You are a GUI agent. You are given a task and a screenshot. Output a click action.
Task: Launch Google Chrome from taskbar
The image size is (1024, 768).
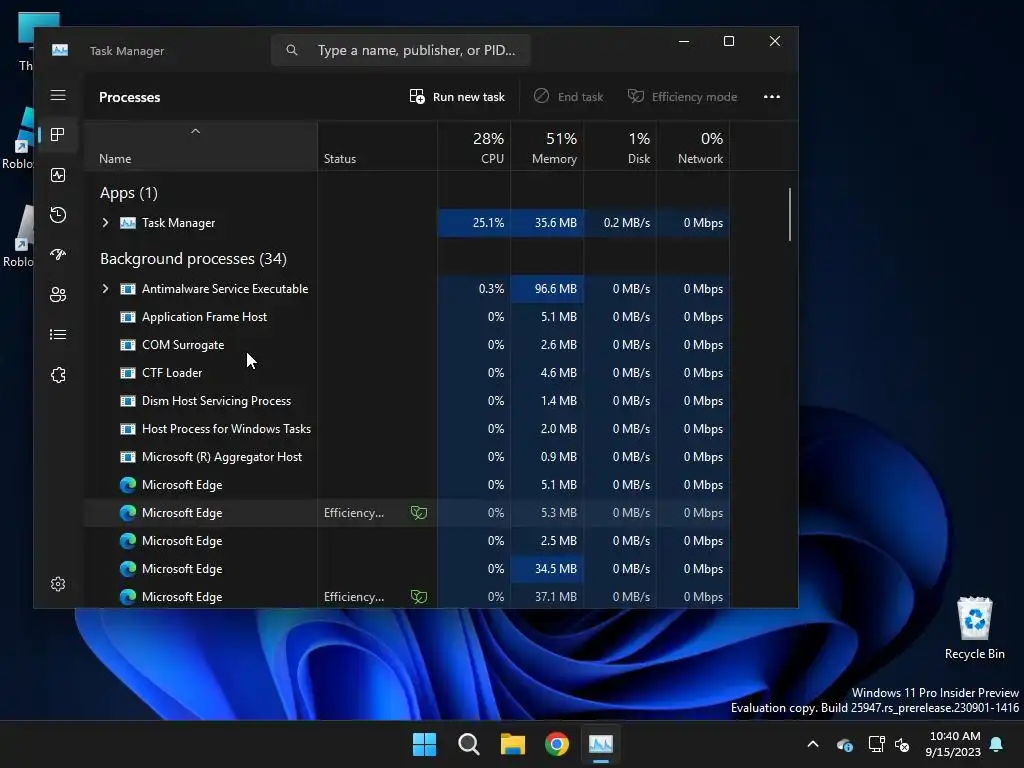click(557, 744)
